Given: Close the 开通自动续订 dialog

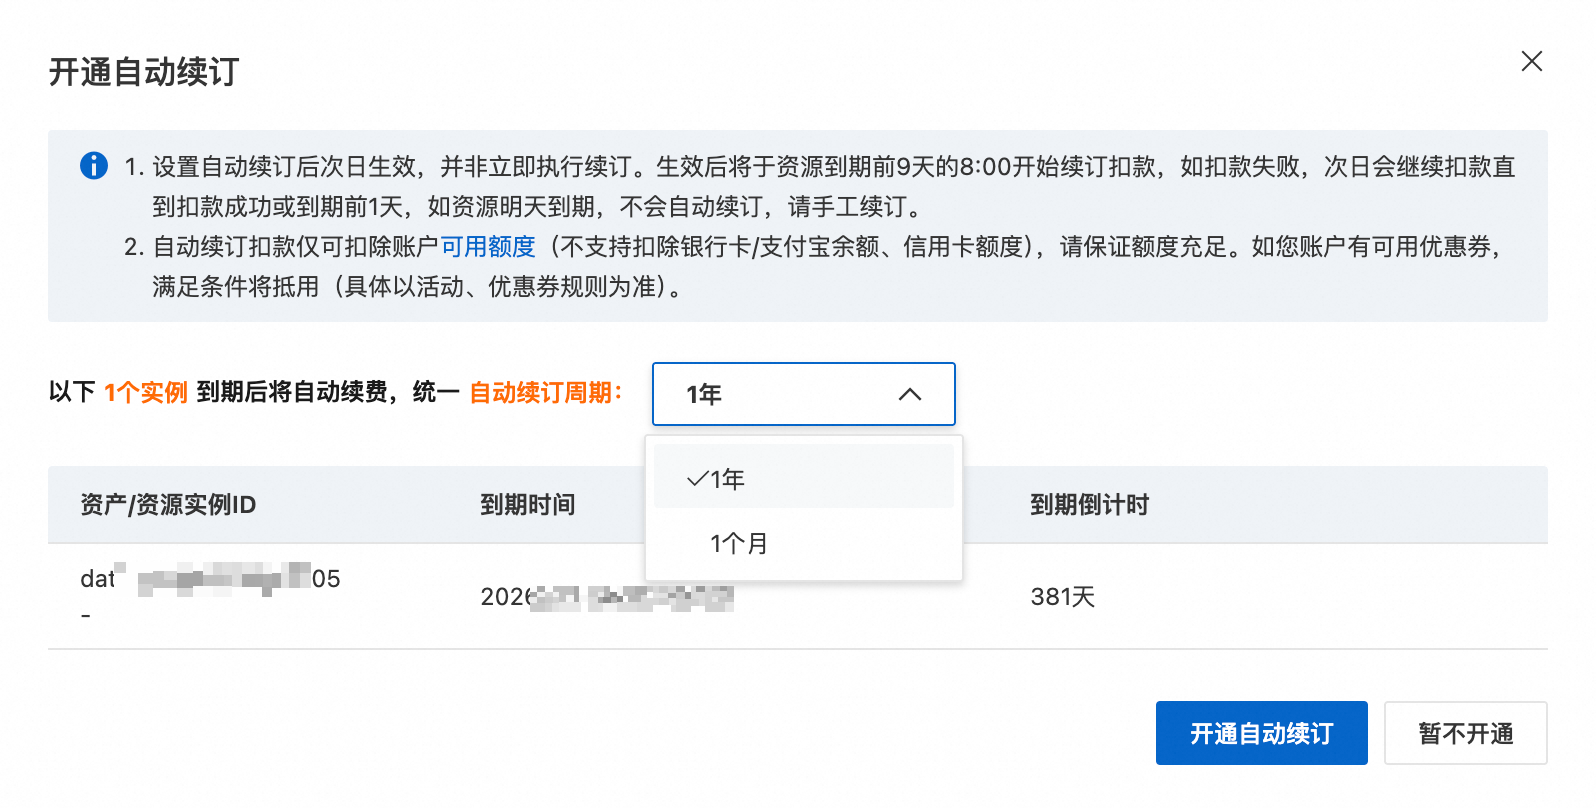Looking at the screenshot, I should pyautogui.click(x=1531, y=61).
